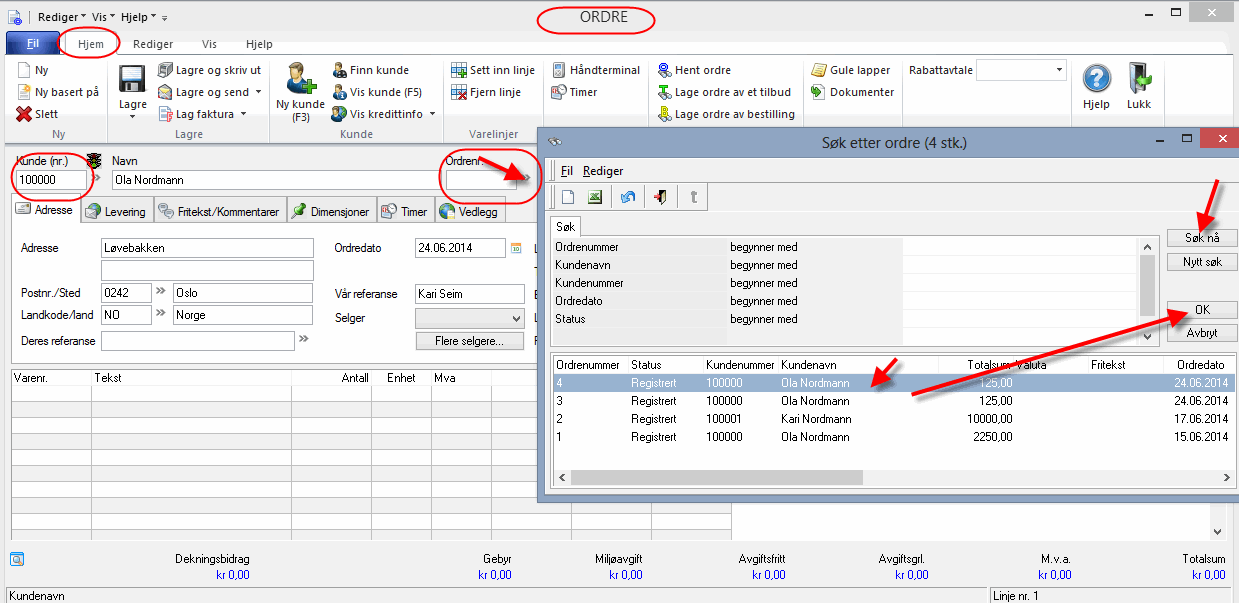
Task: Click the Lukk exit door icon
Action: [1139, 80]
